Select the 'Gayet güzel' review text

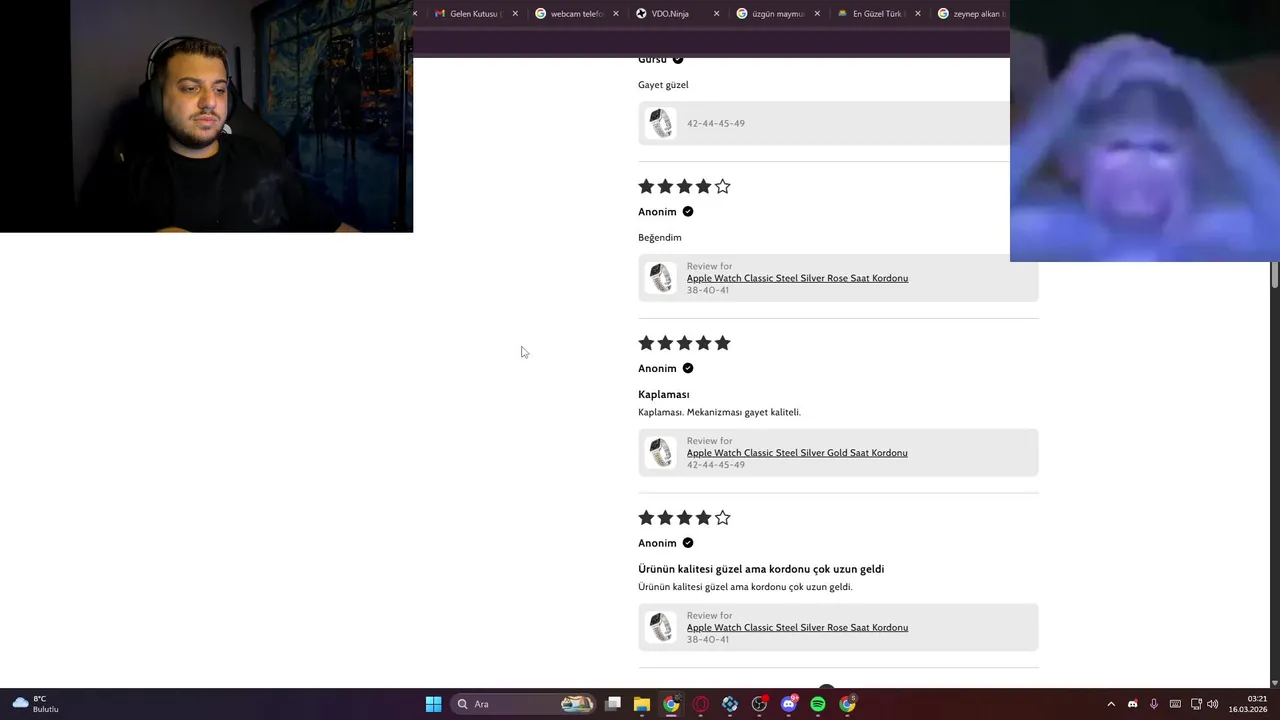pyautogui.click(x=663, y=85)
